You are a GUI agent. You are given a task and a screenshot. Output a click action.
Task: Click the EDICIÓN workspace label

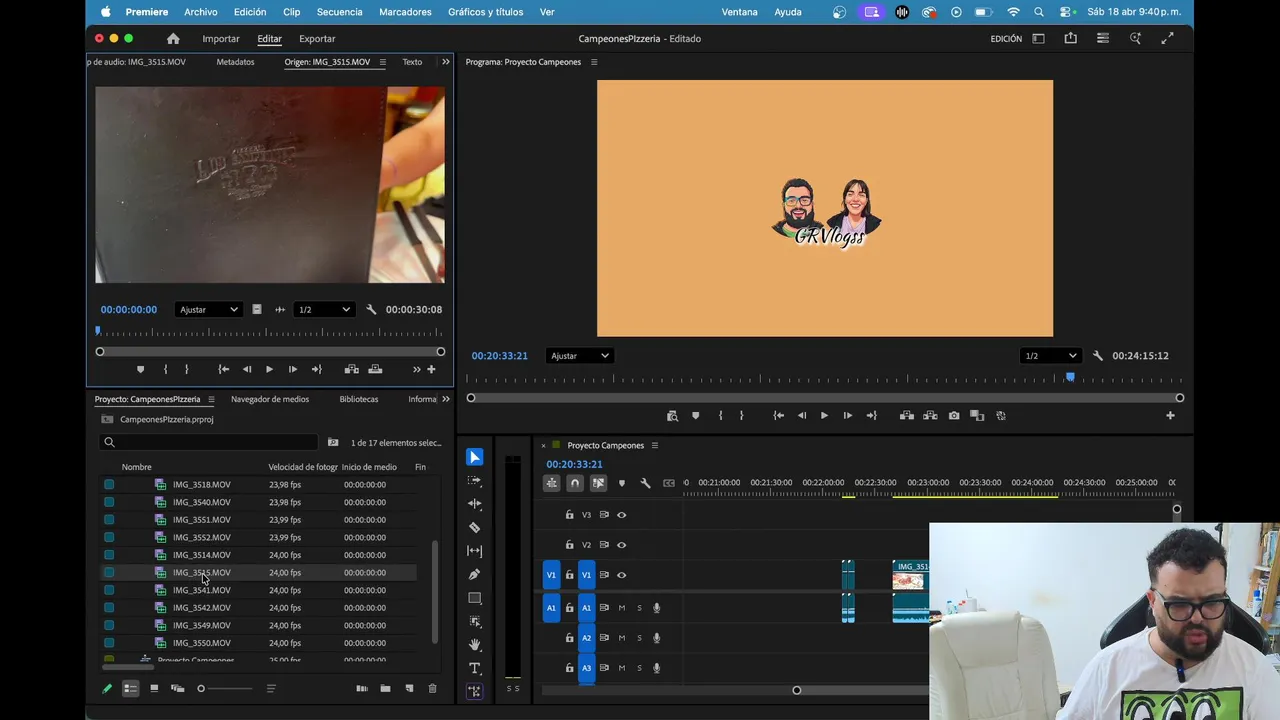coord(1006,39)
